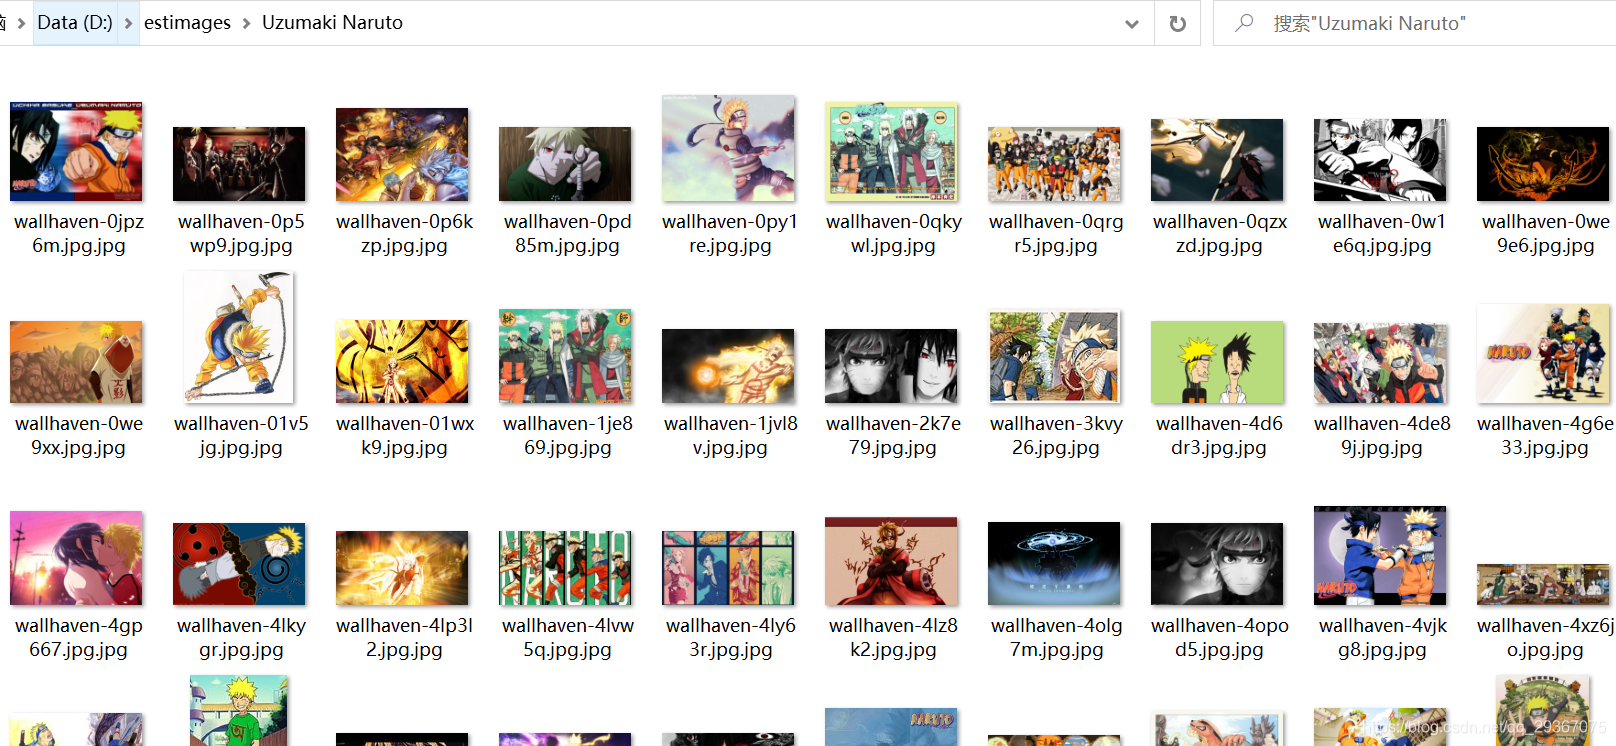Select thumbnail wallhaven-4lp3l2.jpg.jpg
The height and width of the screenshot is (746, 1616).
[x=402, y=568]
